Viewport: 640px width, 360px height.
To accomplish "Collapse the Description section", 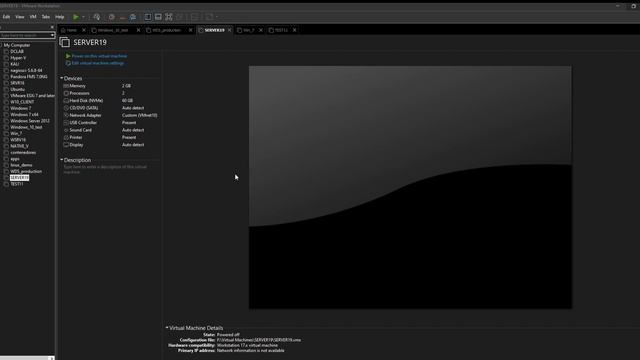I will [x=62, y=160].
